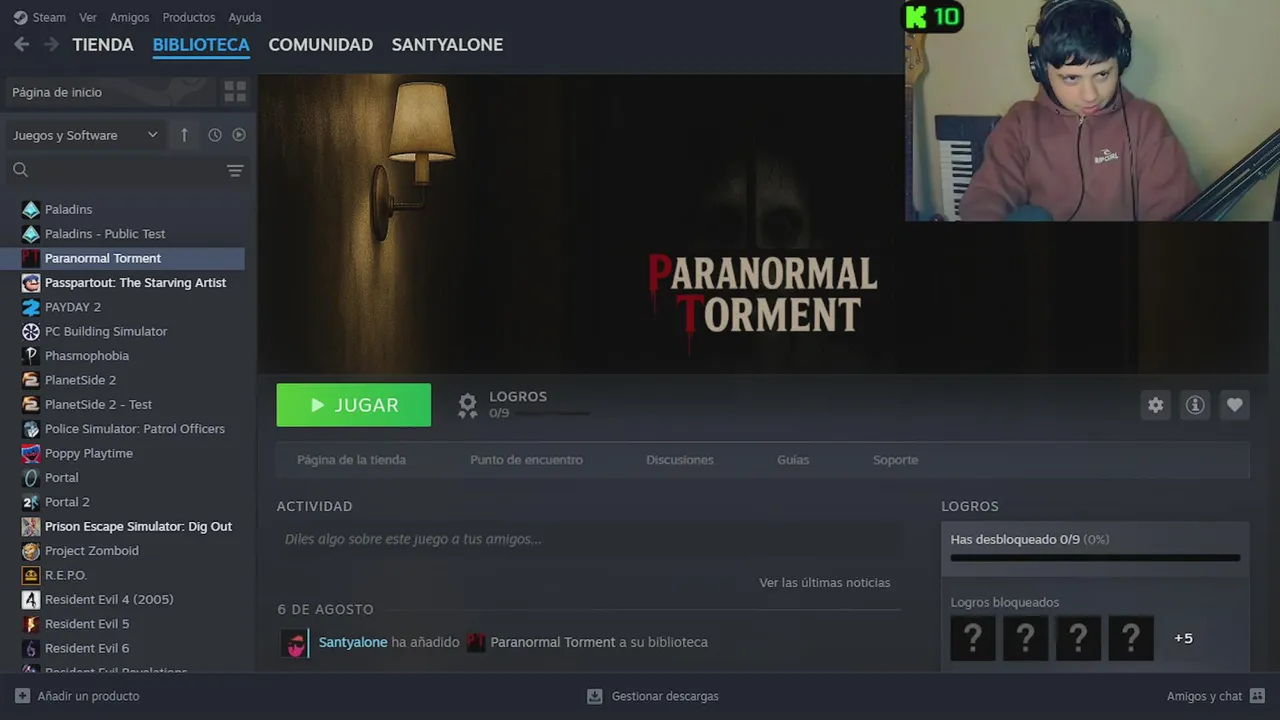Go to the TIENDA tab
Viewport: 1280px width, 720px height.
pyautogui.click(x=103, y=45)
